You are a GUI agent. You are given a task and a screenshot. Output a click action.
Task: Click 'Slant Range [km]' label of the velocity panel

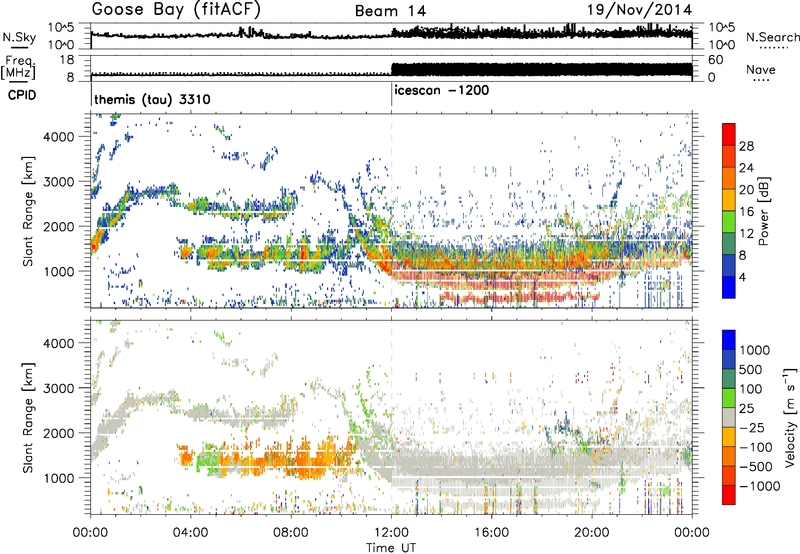pyautogui.click(x=28, y=417)
